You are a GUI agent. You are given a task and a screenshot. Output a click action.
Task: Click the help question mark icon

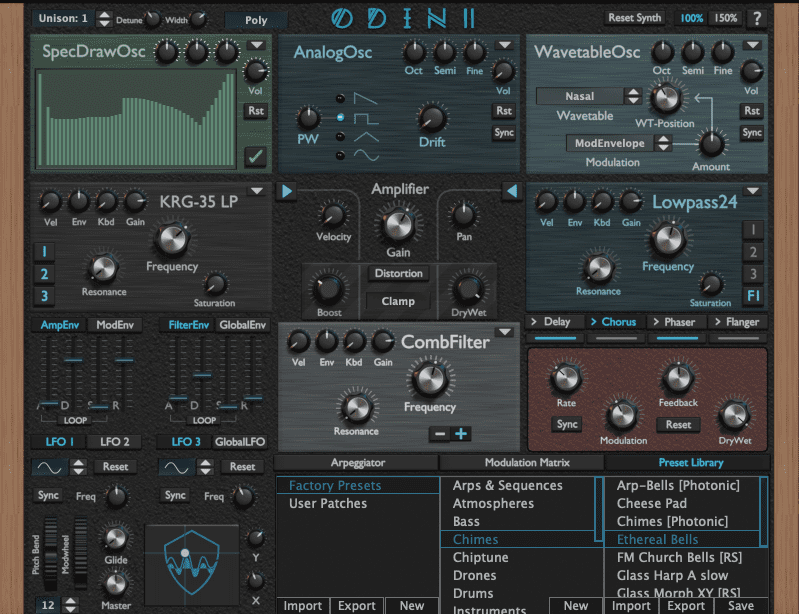point(757,19)
